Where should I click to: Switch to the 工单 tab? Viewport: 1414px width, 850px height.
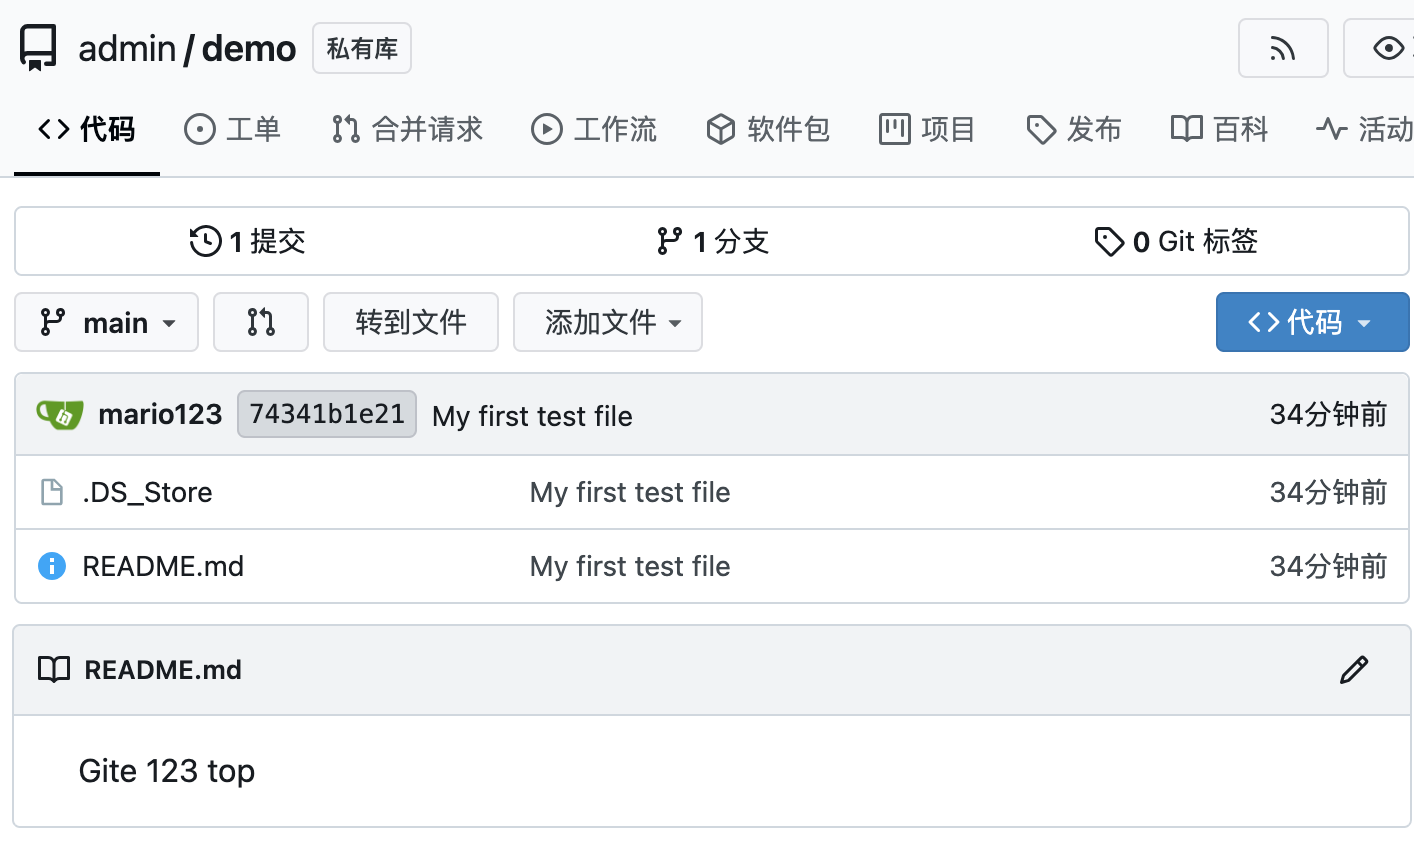[233, 129]
